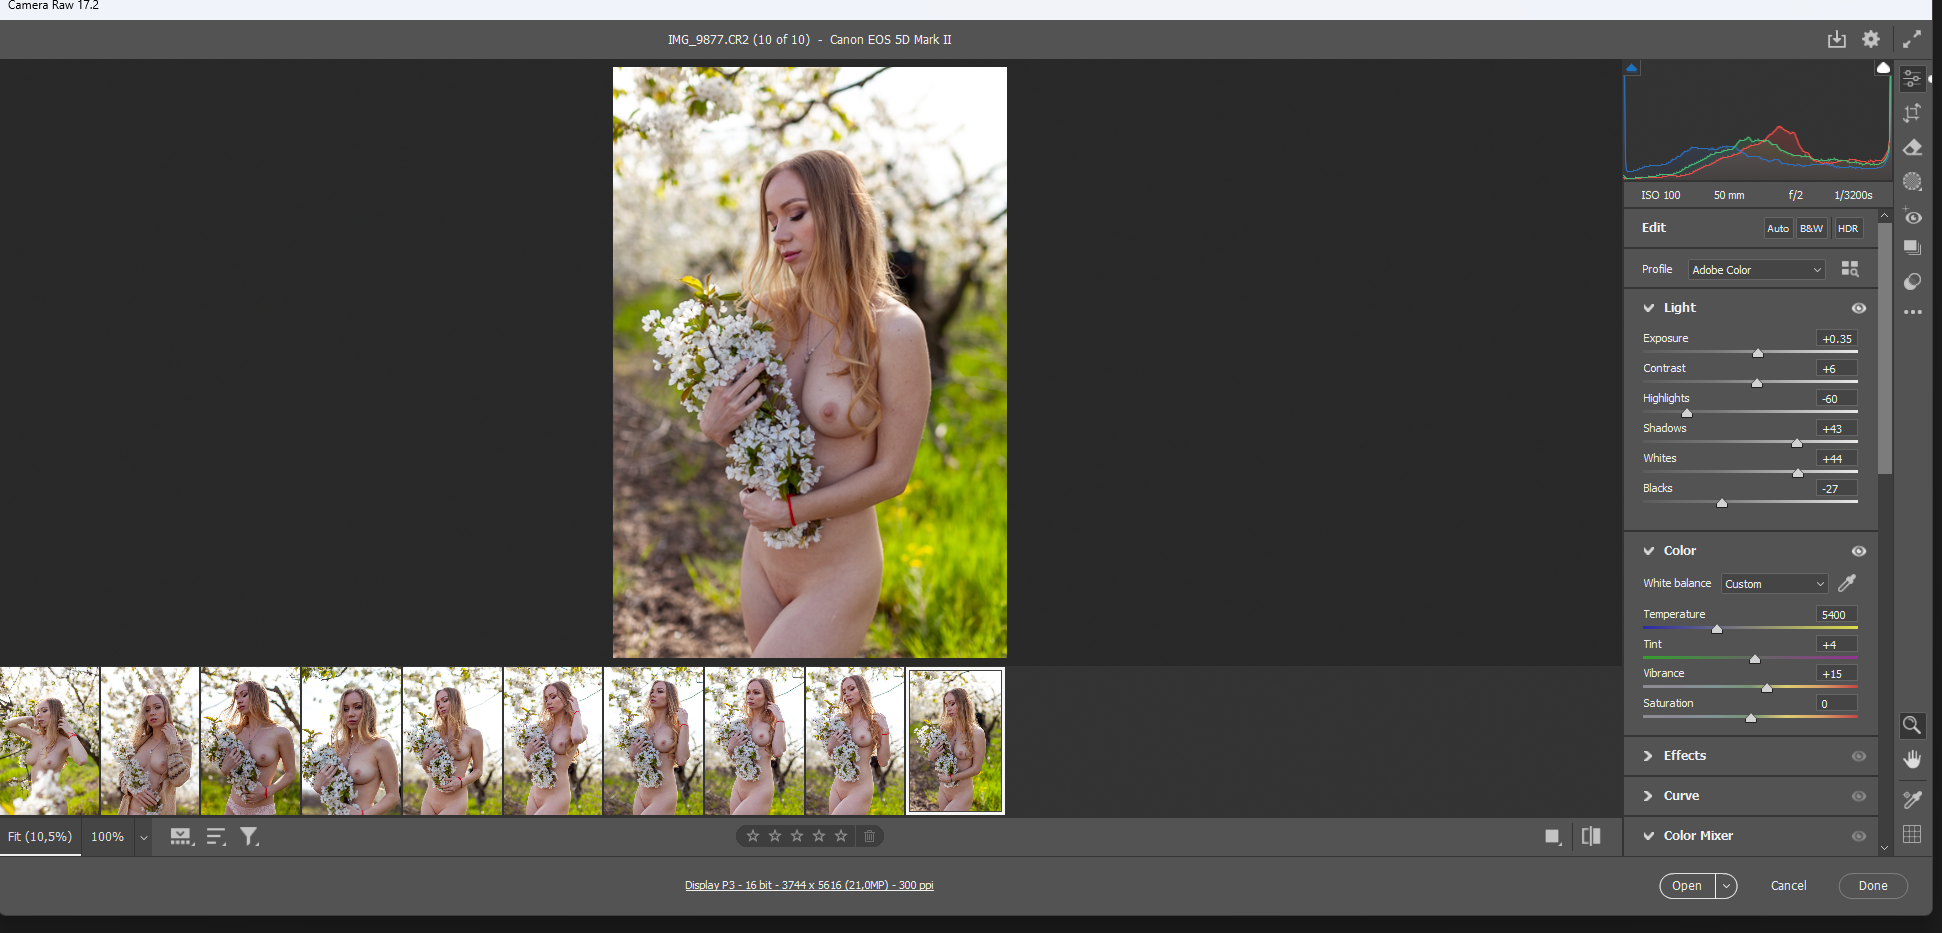Toggle default settings view icon

(x=1553, y=836)
